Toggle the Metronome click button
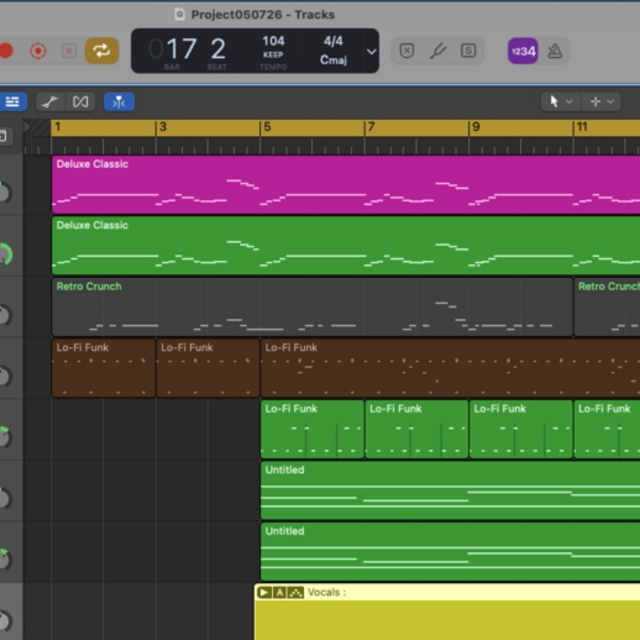 coord(555,51)
